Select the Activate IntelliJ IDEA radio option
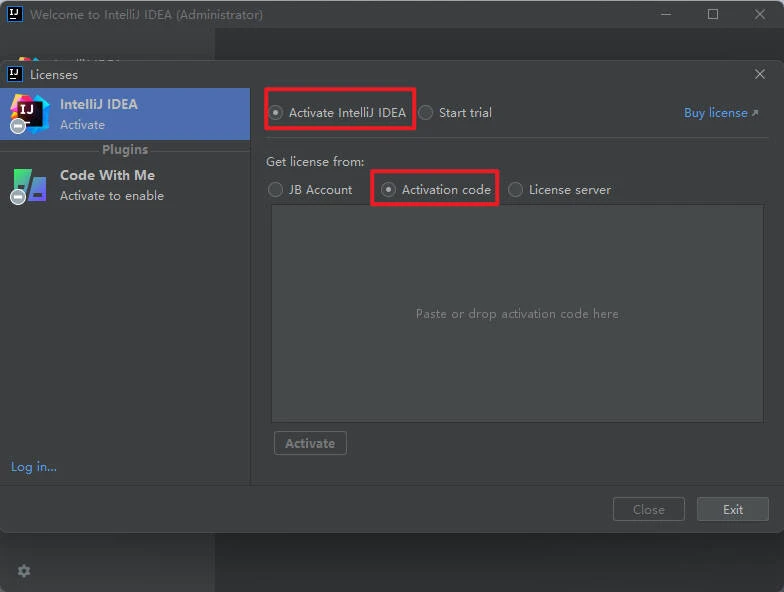This screenshot has height=592, width=784. [276, 113]
